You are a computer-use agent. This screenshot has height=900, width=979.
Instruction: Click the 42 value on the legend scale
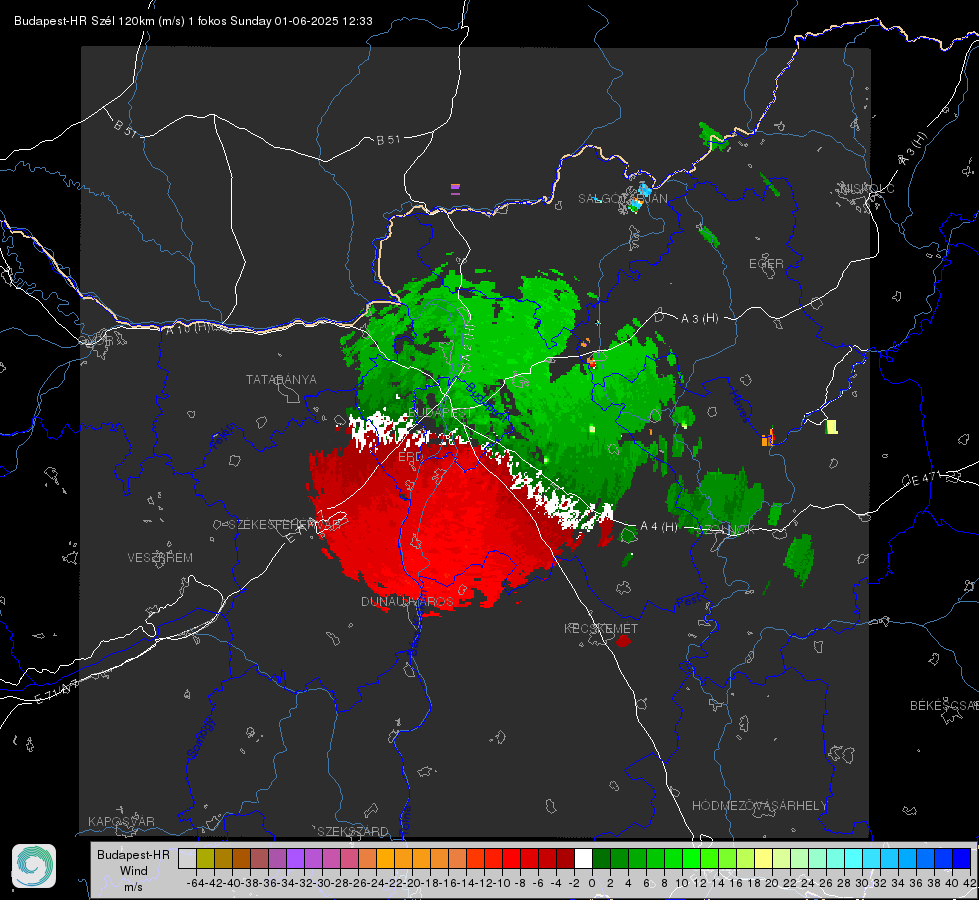click(970, 883)
